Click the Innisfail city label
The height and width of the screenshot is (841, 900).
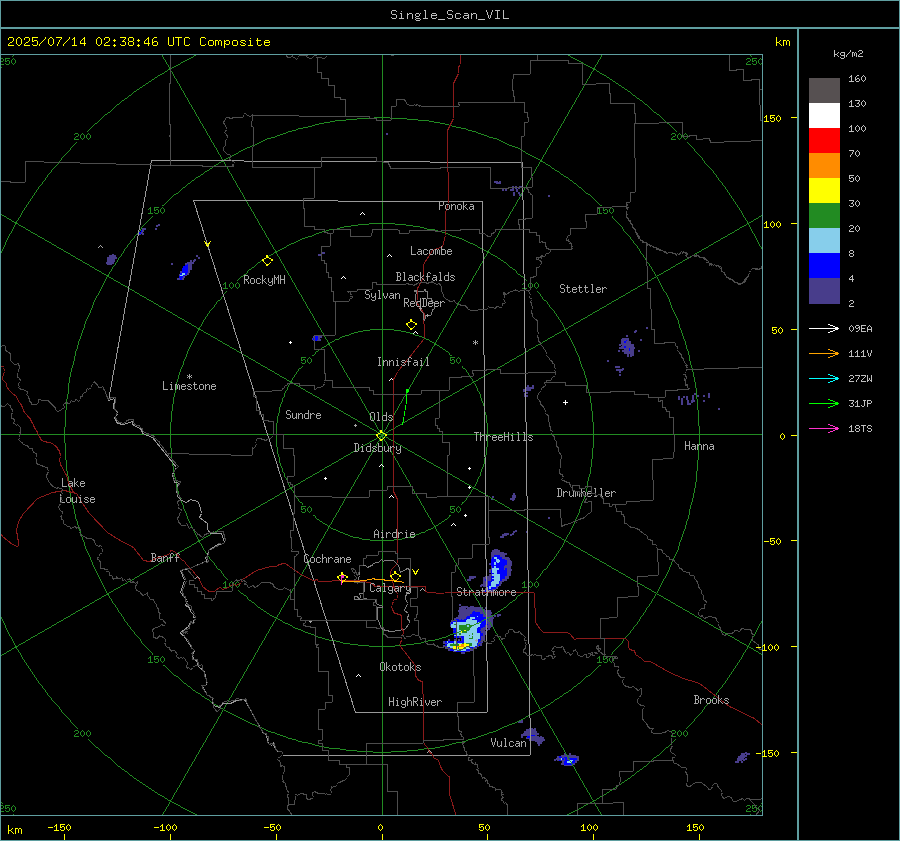(x=403, y=362)
